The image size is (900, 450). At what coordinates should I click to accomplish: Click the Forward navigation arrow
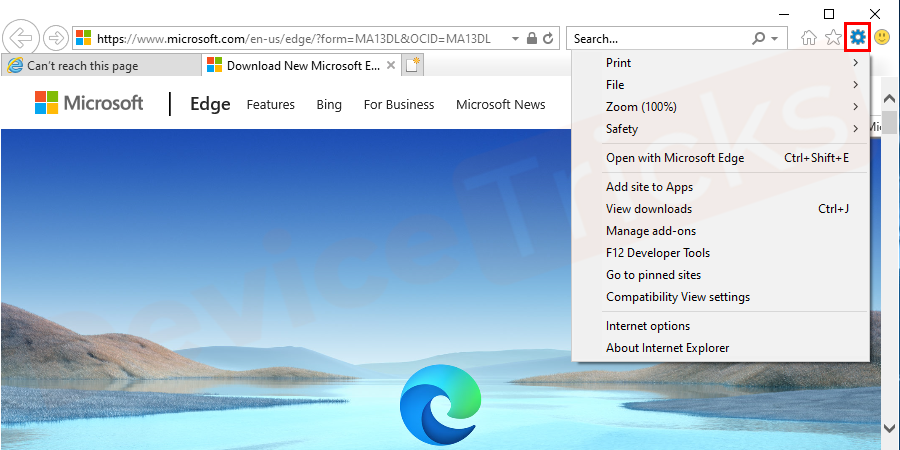[x=56, y=38]
